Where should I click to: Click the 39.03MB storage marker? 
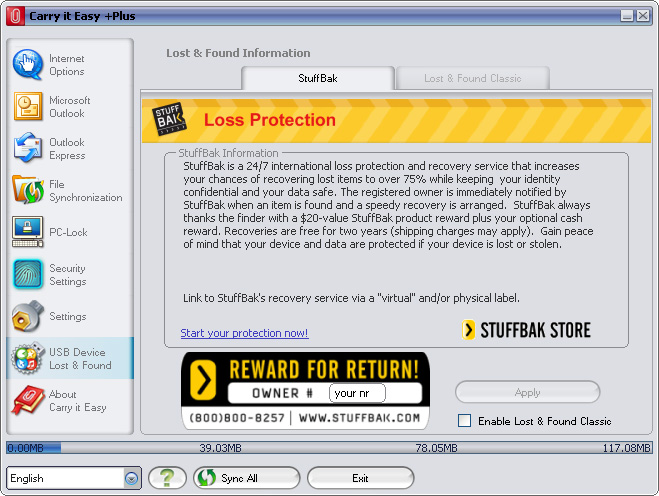[220, 448]
